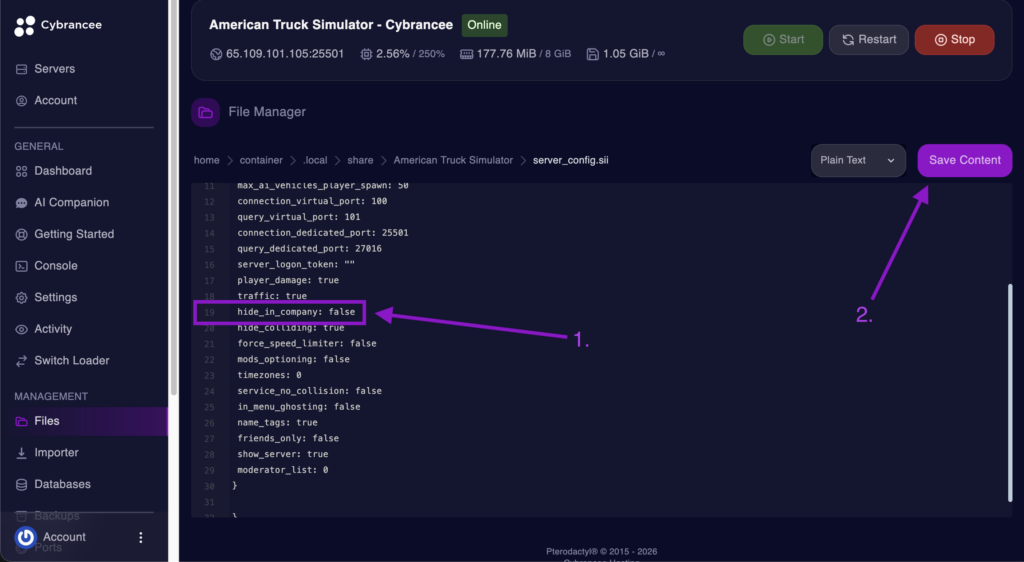The image size is (1024, 562).
Task: Open the Plain Text language dropdown
Action: [x=858, y=161]
